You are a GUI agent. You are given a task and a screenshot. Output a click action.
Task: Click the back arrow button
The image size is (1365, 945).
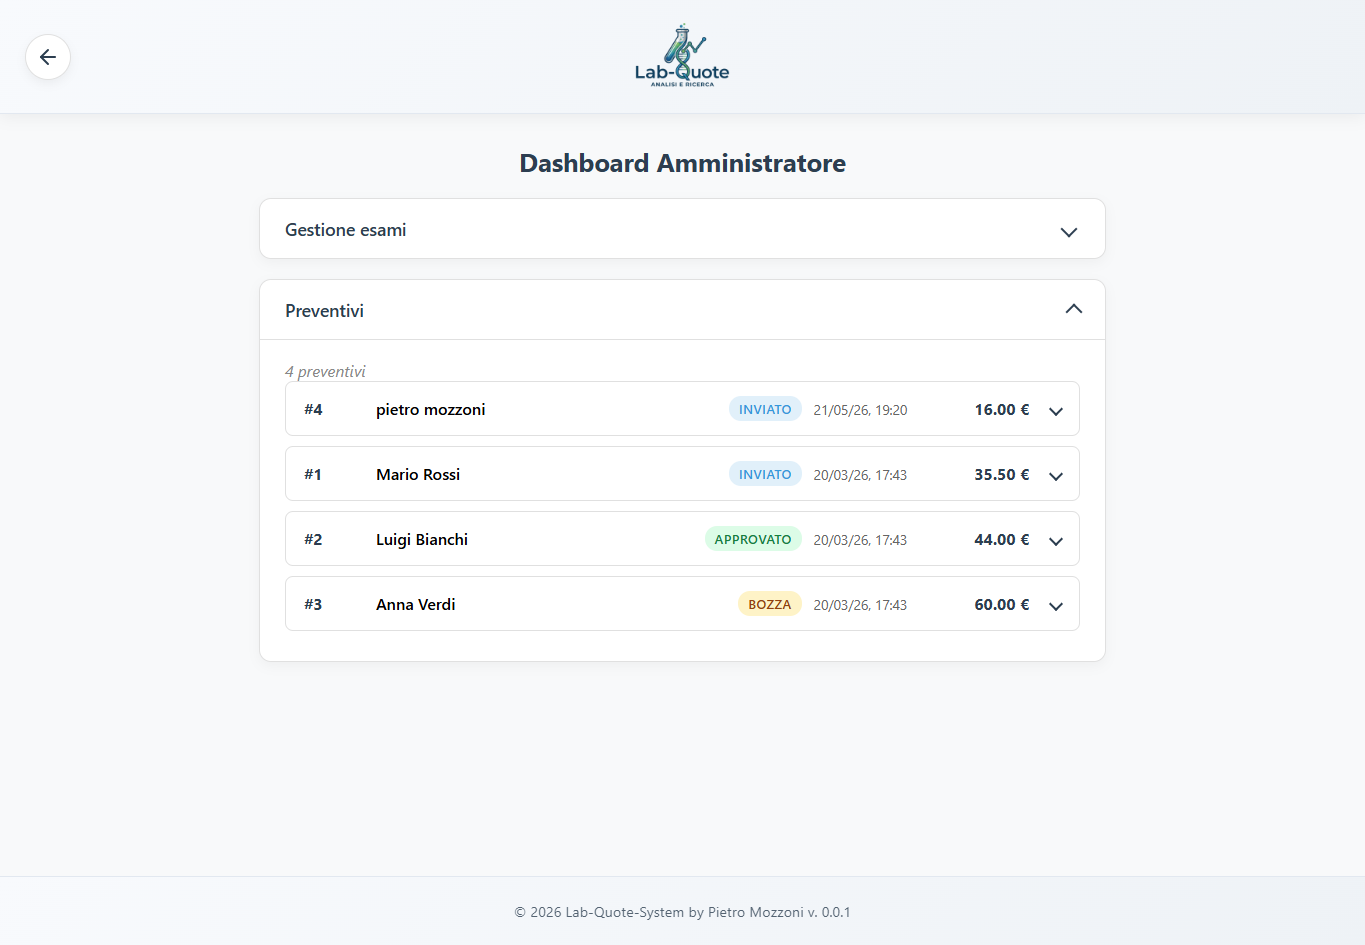pyautogui.click(x=48, y=57)
